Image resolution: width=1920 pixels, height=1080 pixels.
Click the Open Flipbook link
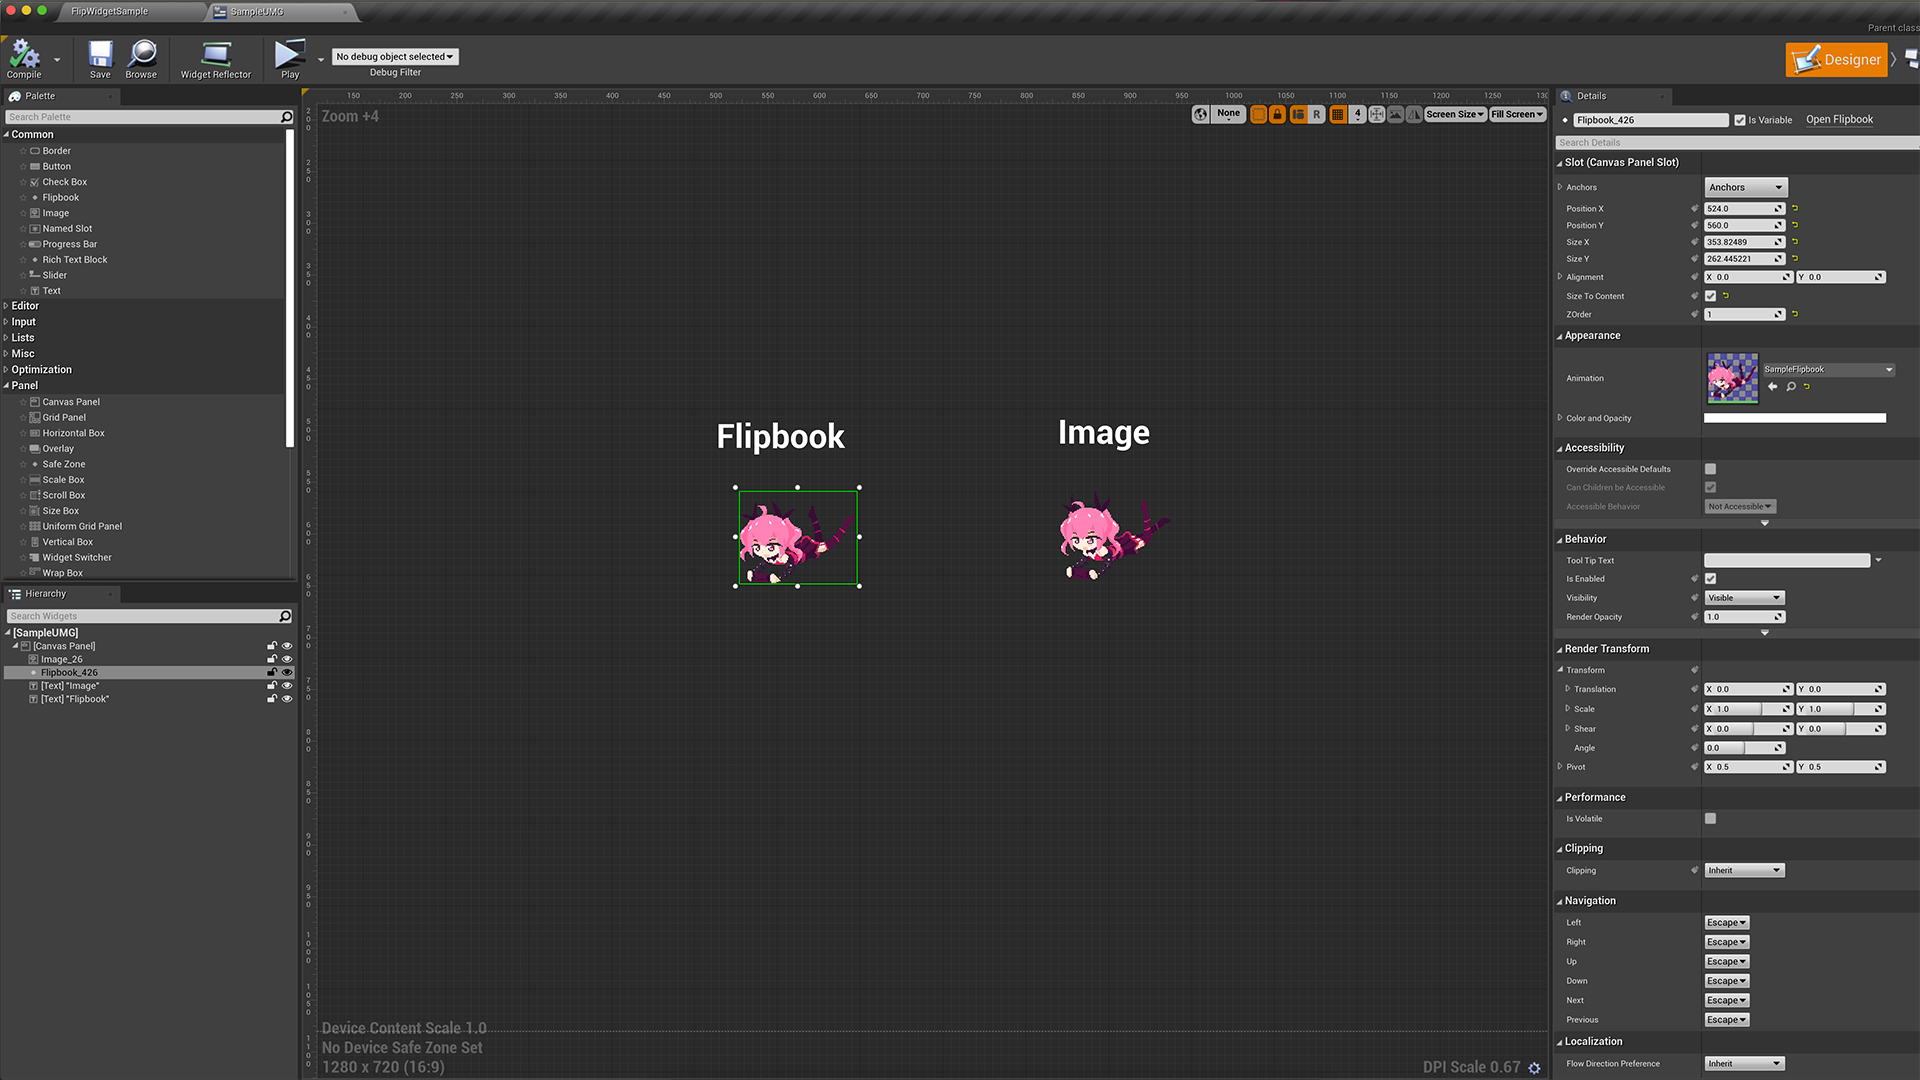(x=1839, y=119)
